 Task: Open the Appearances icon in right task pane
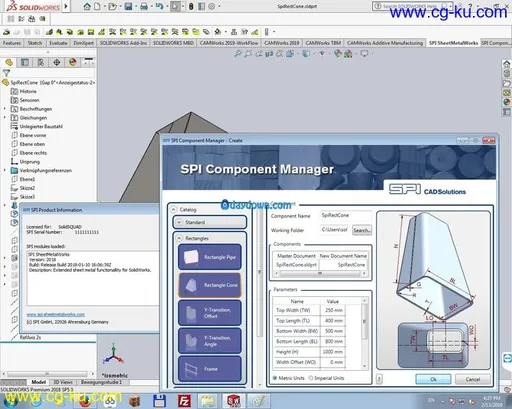point(507,102)
